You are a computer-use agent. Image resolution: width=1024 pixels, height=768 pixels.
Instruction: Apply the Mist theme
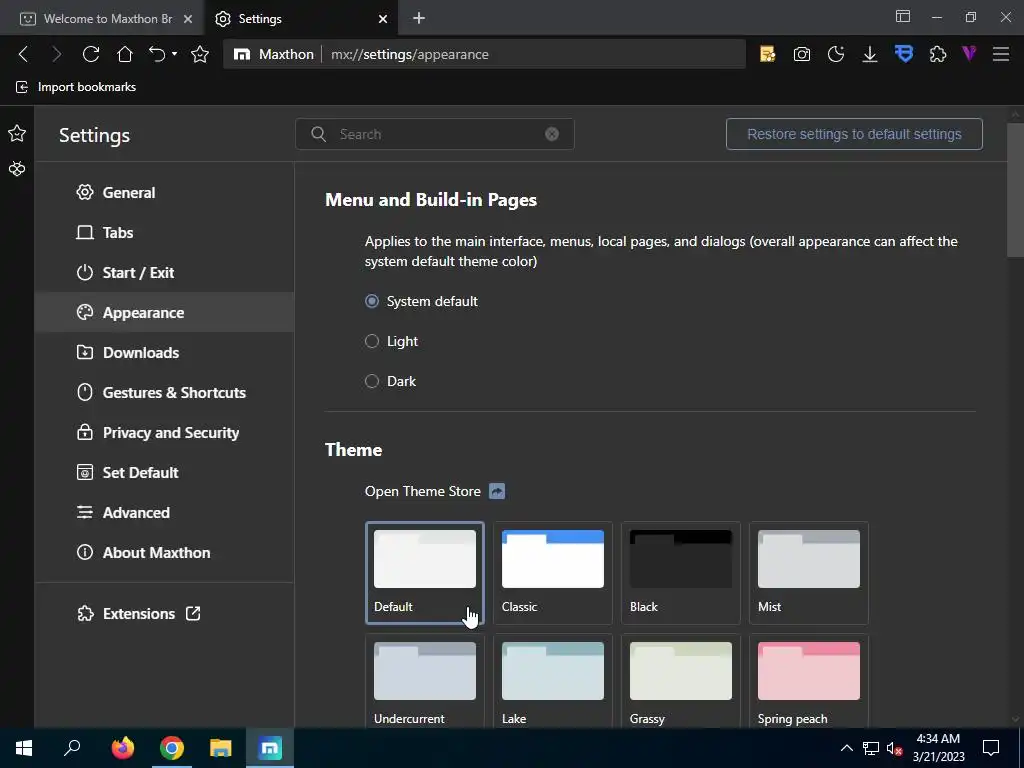(x=808, y=573)
